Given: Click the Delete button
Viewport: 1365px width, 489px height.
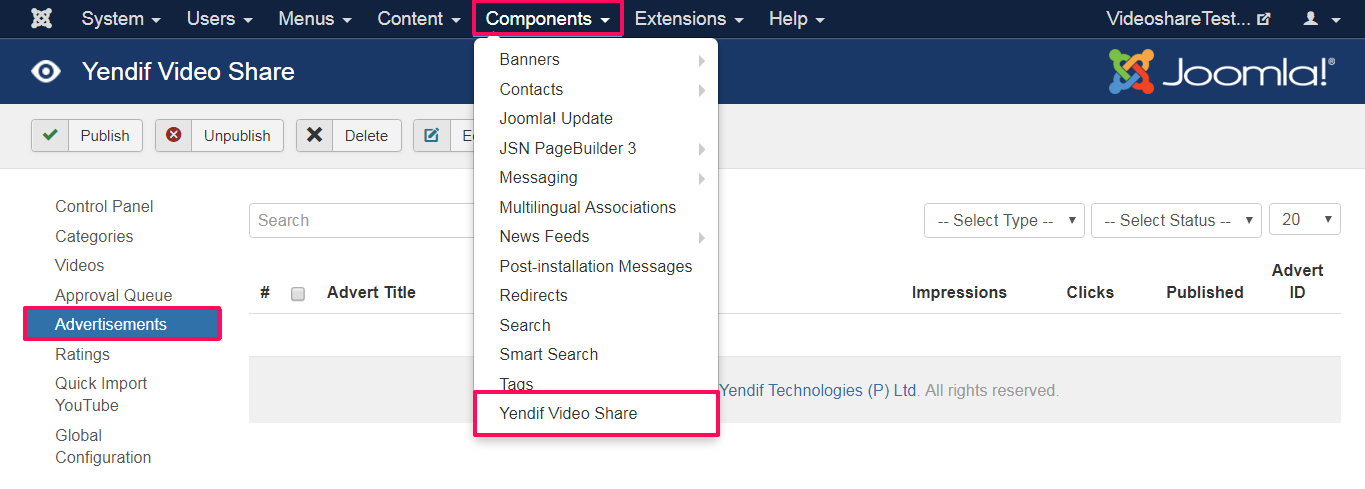Looking at the screenshot, I should pos(349,135).
